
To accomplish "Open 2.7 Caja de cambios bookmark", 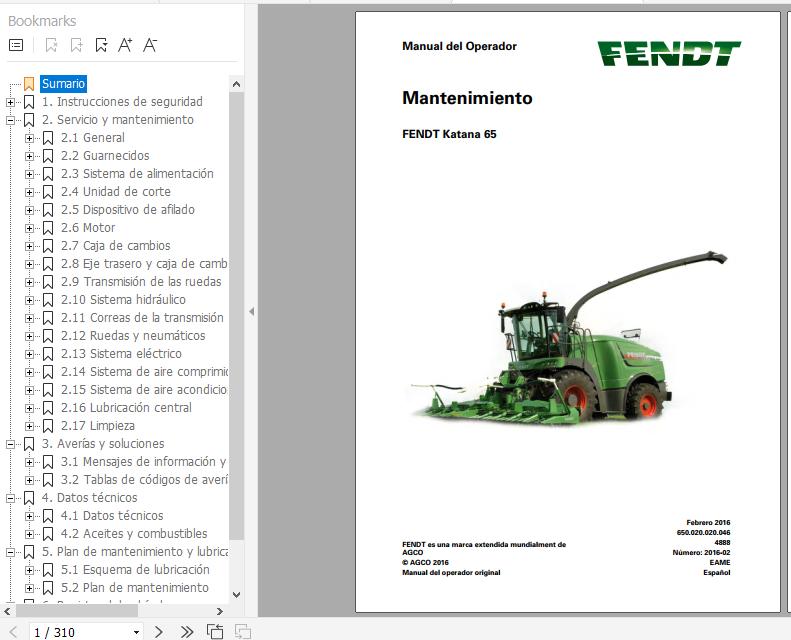I will coord(116,246).
